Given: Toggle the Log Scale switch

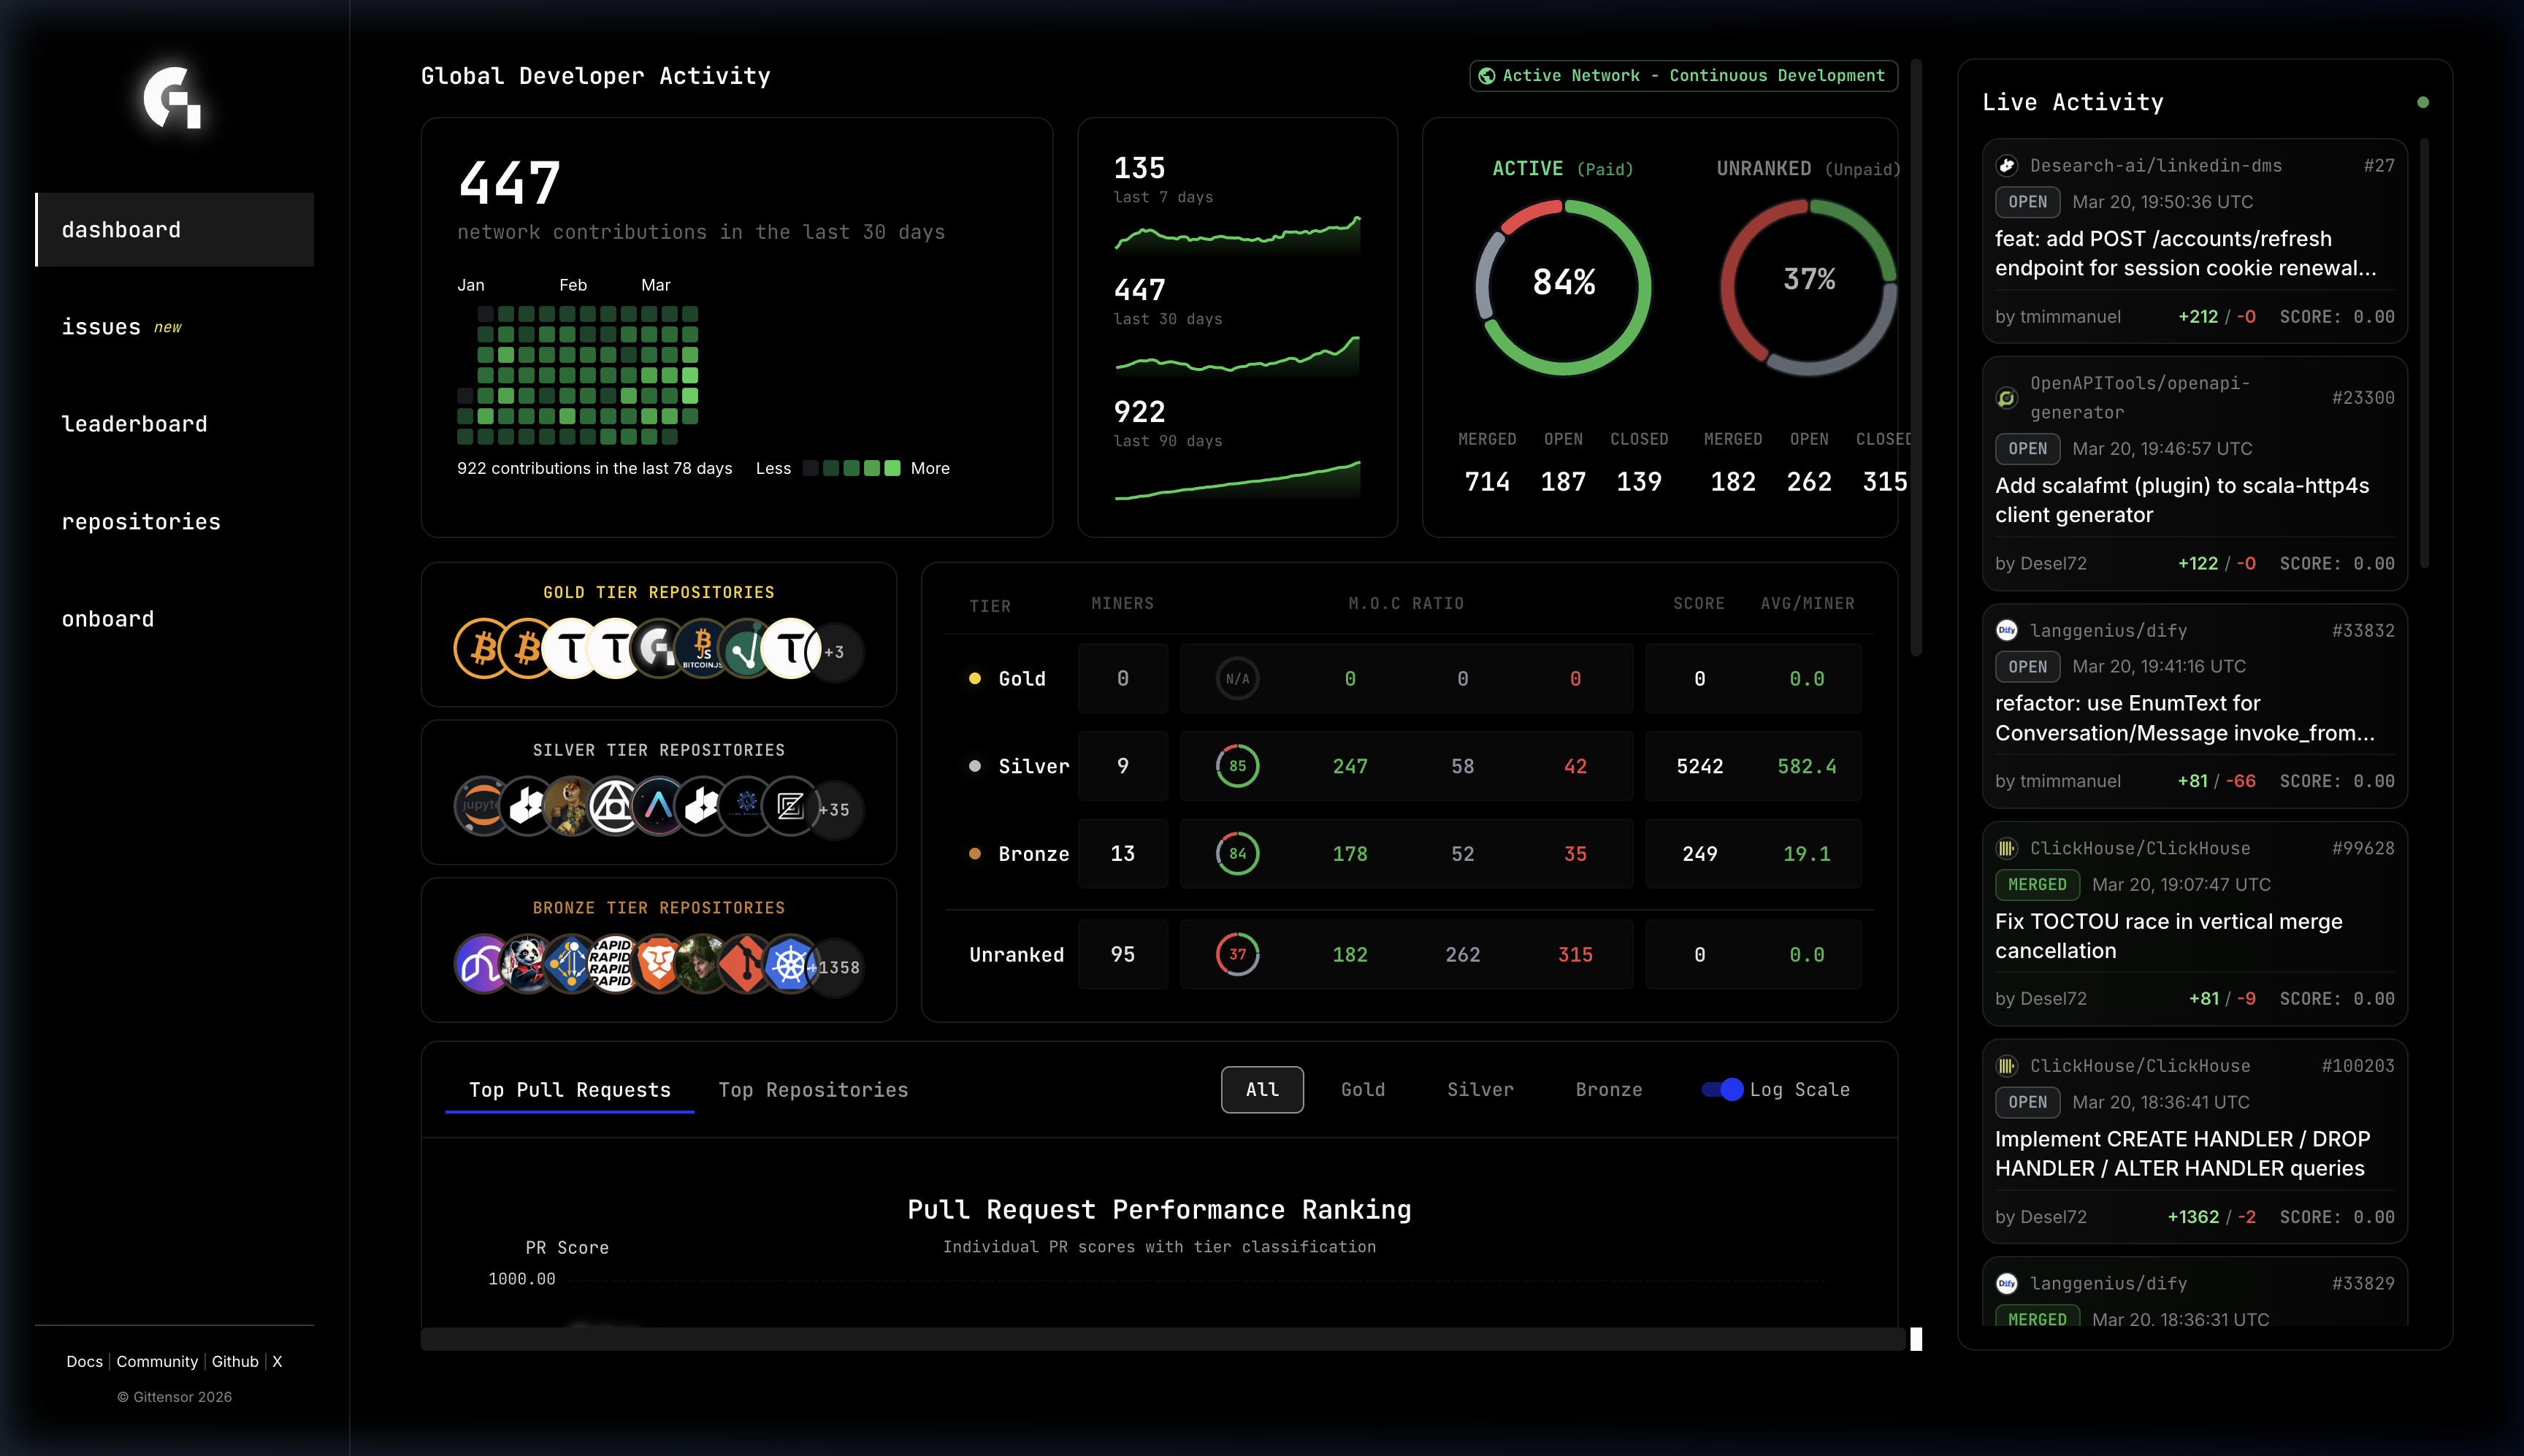Looking at the screenshot, I should [1722, 1090].
